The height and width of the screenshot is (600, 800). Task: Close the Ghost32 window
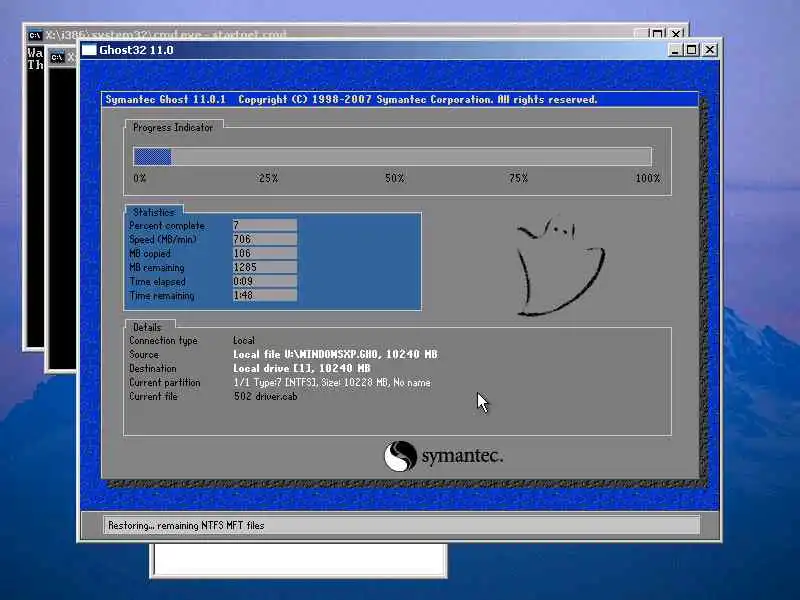click(710, 50)
